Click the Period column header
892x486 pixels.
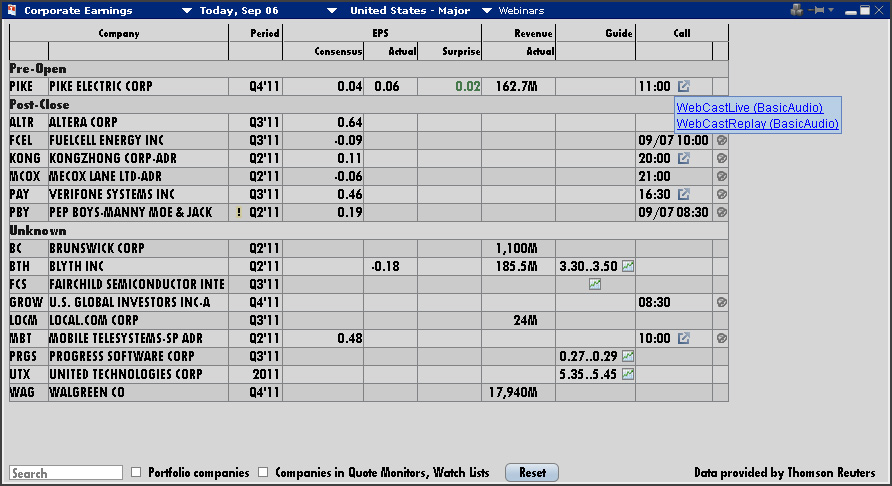click(265, 33)
